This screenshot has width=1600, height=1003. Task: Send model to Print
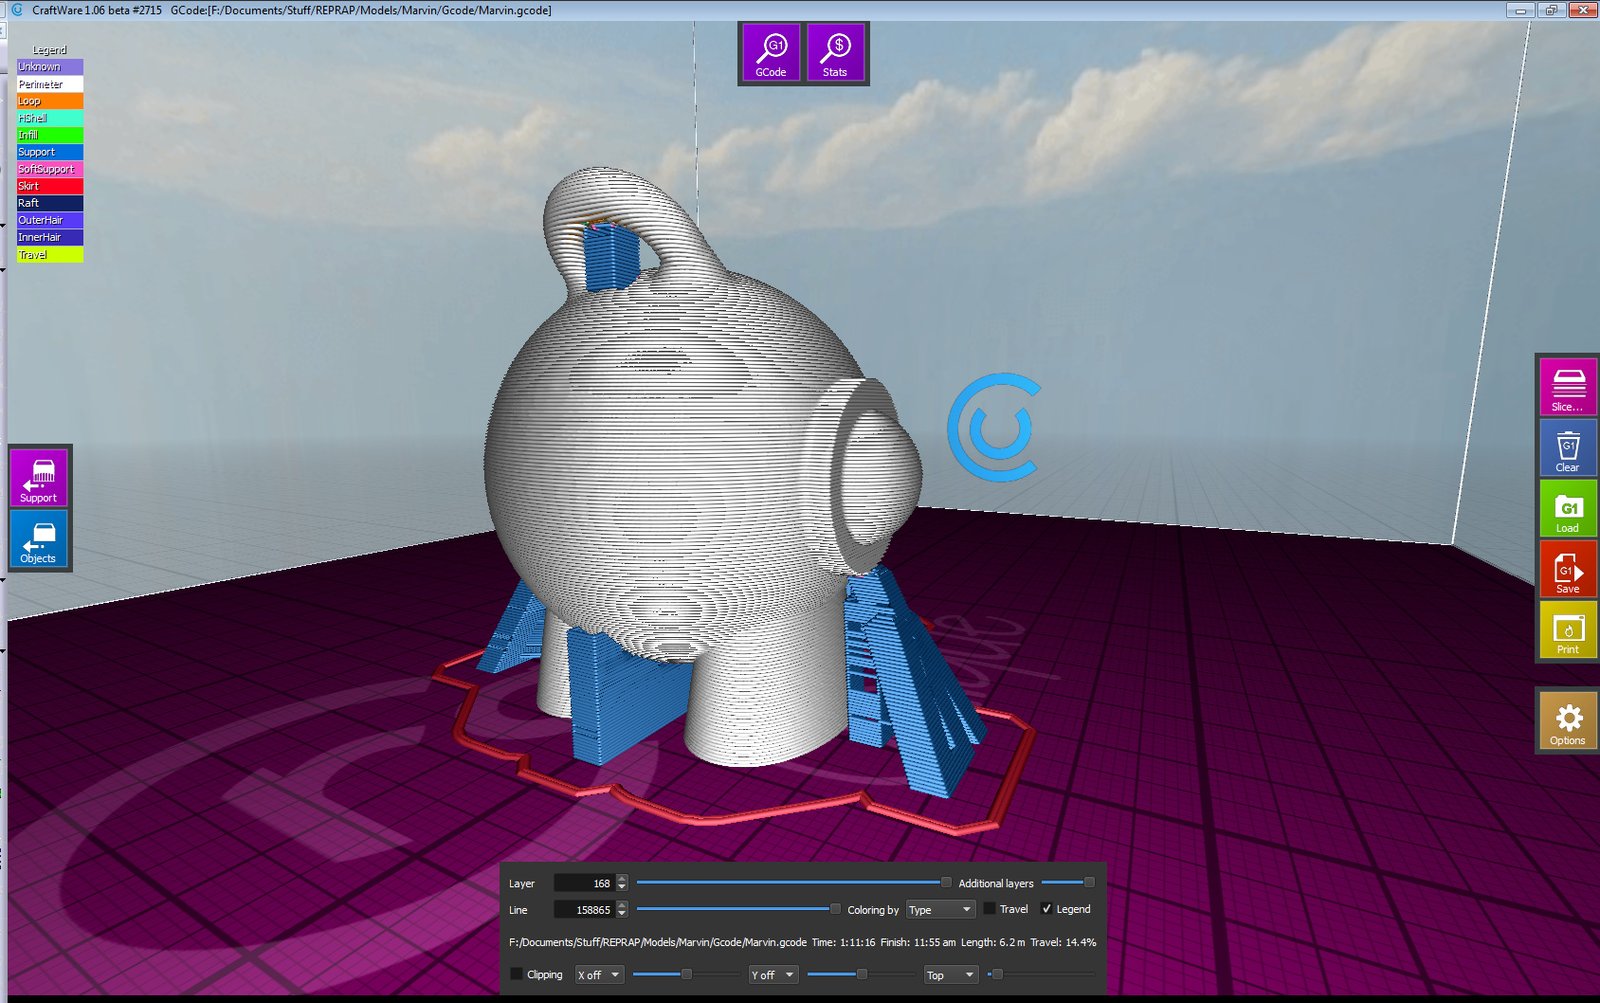[x=1567, y=630]
